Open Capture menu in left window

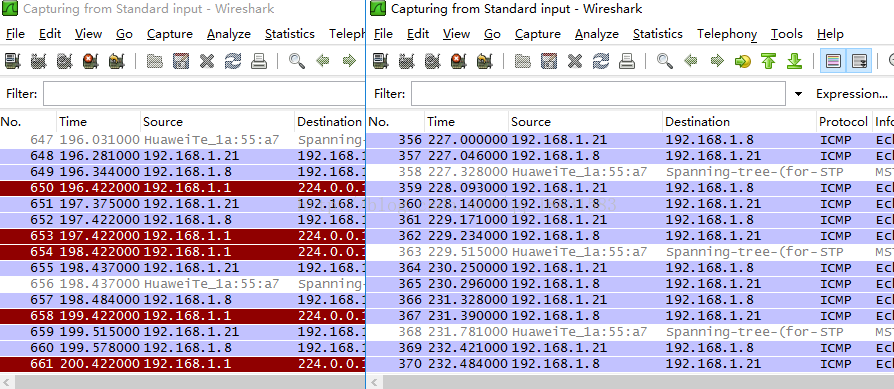point(170,34)
